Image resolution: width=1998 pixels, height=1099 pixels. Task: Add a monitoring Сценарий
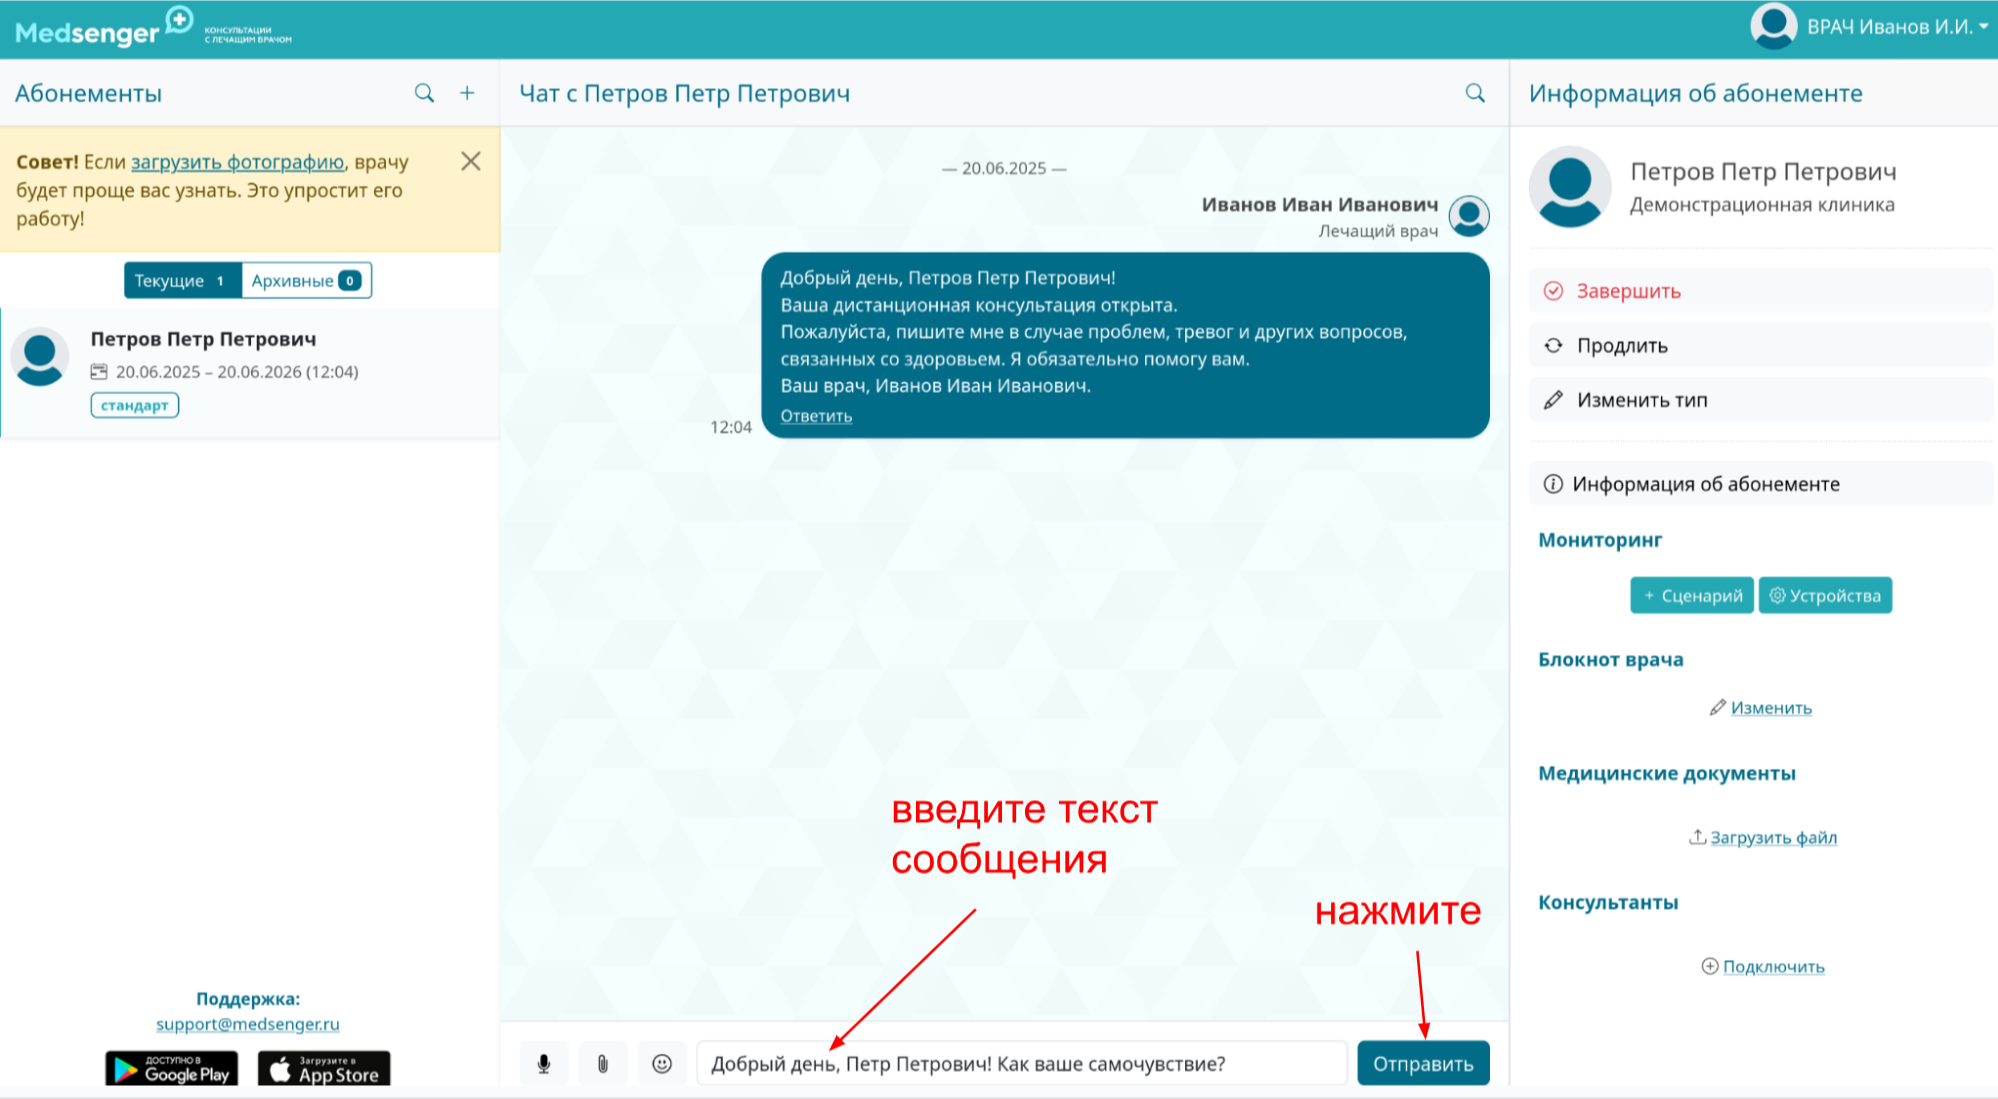[1691, 596]
